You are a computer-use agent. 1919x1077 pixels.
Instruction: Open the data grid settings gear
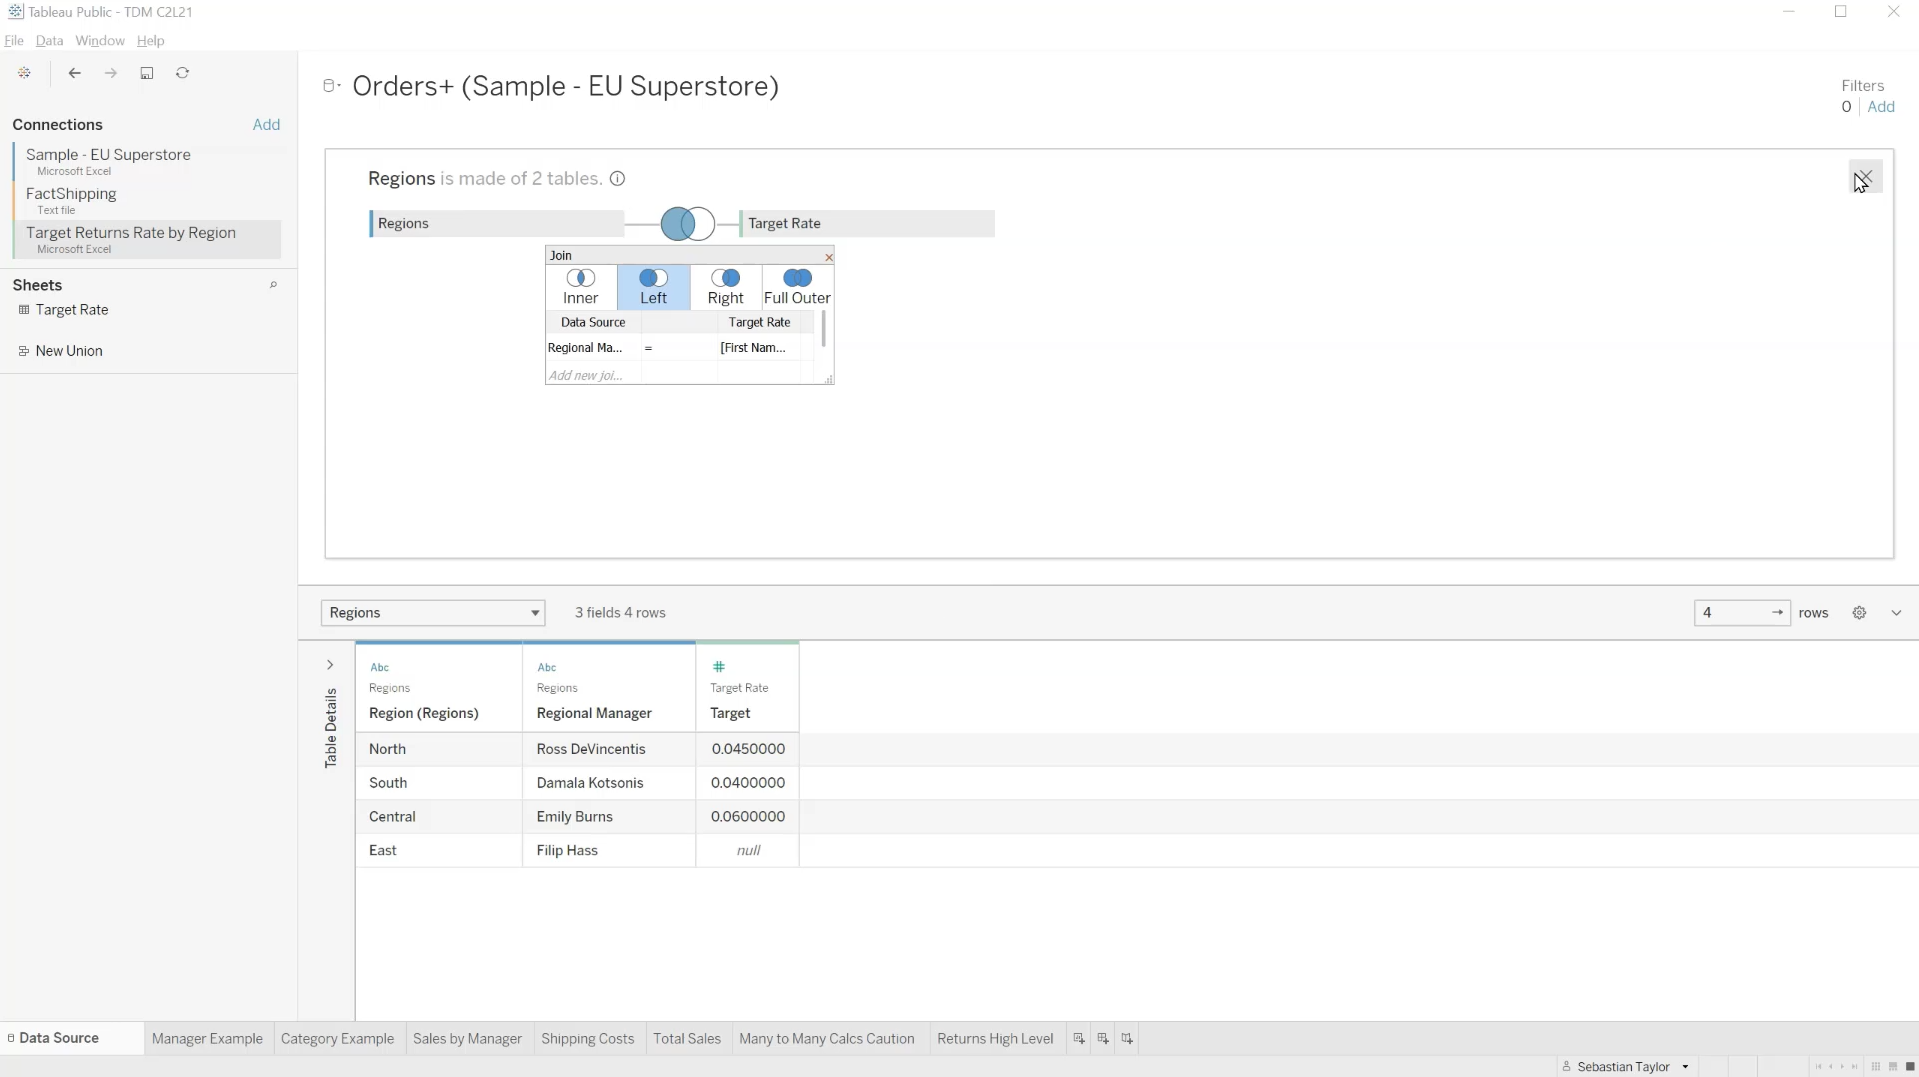(x=1859, y=613)
